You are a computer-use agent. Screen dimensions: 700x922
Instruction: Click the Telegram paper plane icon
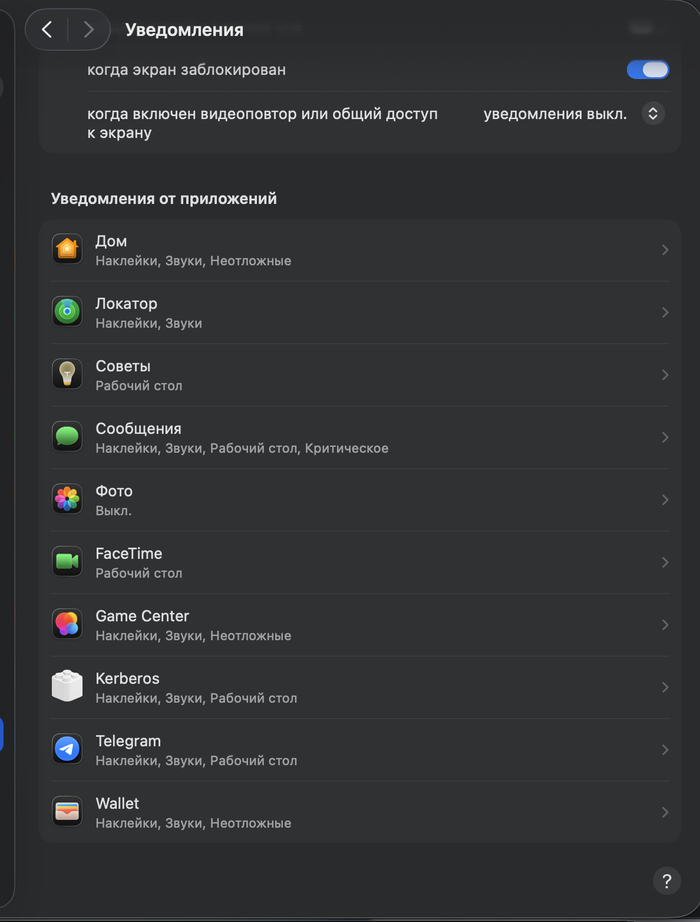[x=67, y=749]
